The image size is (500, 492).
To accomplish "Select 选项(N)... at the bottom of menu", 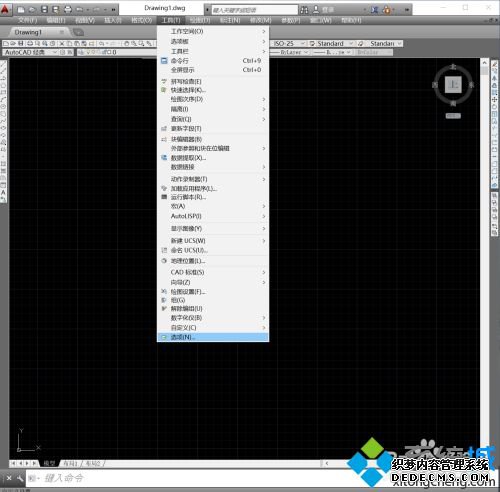I will 213,337.
